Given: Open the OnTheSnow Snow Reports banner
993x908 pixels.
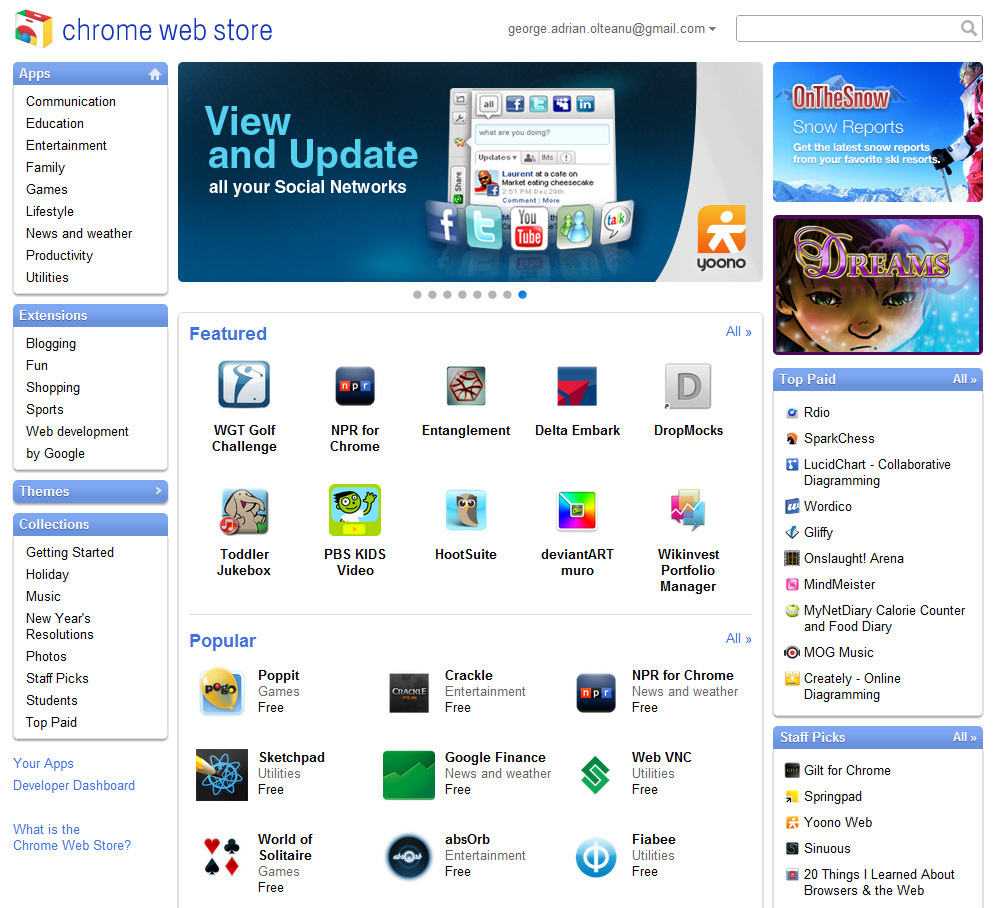Looking at the screenshot, I should pos(878,132).
